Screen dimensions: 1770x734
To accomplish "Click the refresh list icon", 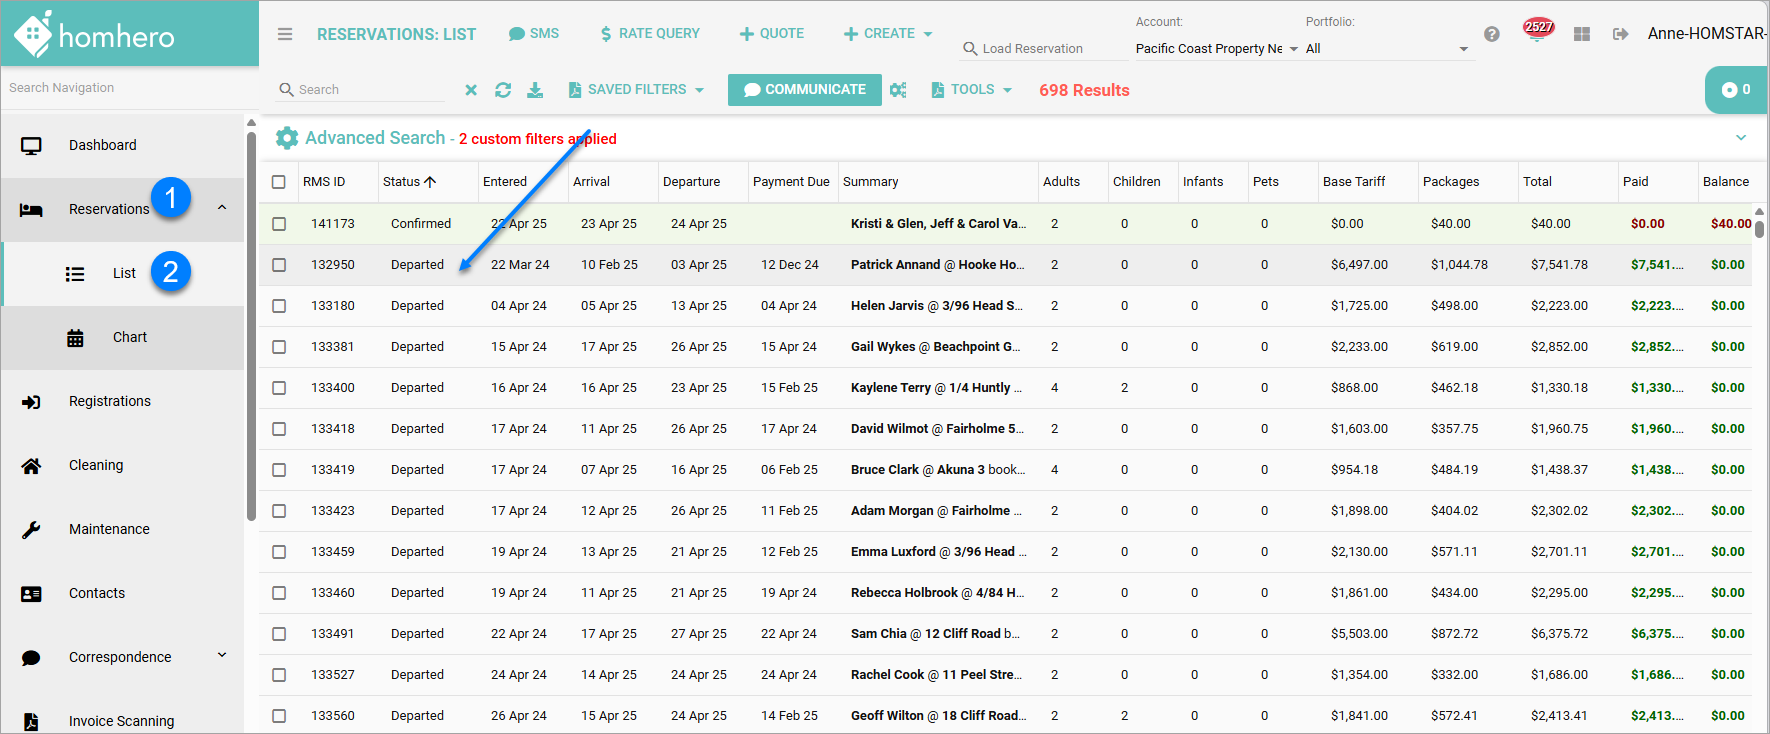I will click(503, 90).
